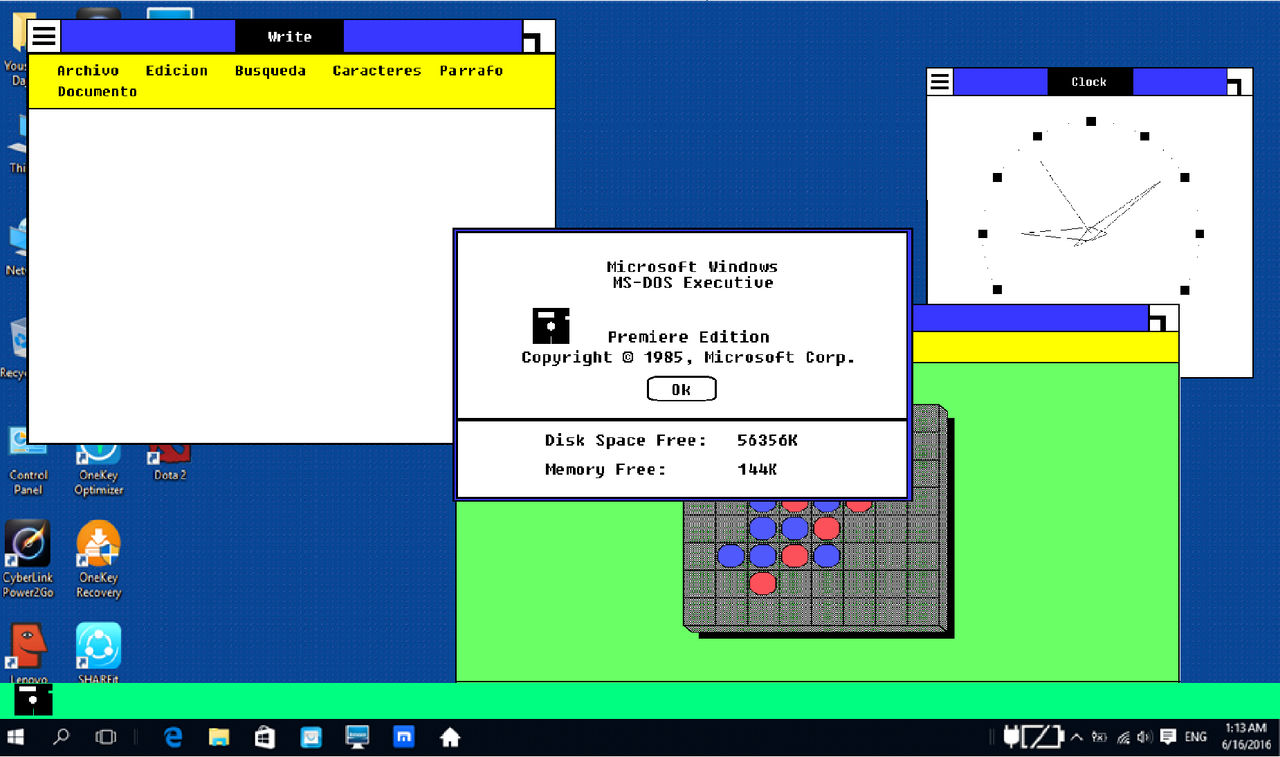Click the floppy disk icon in the About dialog
The image size is (1280, 757).
pyautogui.click(x=551, y=326)
